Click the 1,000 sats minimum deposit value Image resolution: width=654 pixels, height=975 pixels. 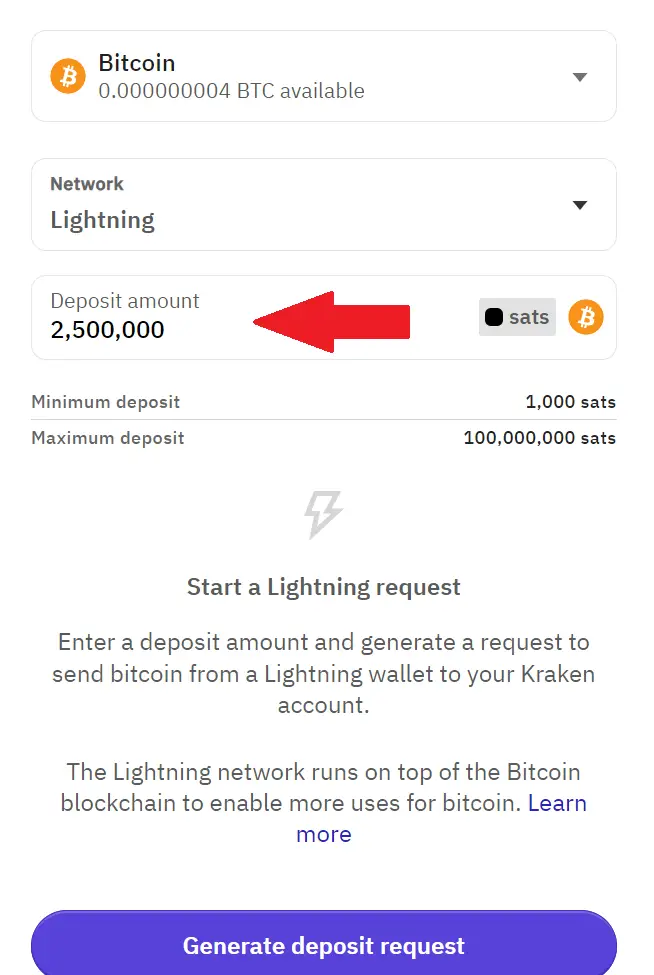[x=570, y=402]
